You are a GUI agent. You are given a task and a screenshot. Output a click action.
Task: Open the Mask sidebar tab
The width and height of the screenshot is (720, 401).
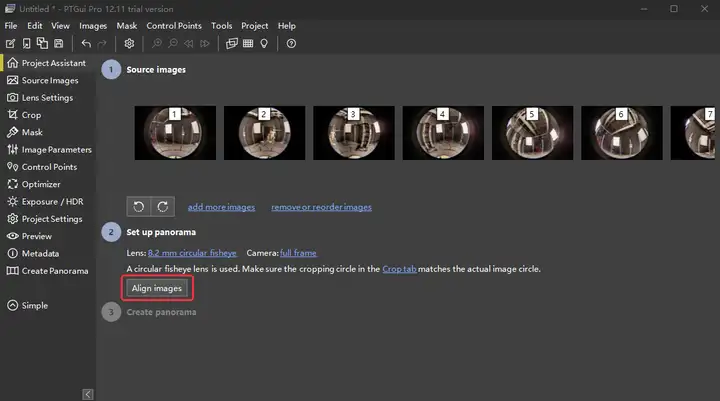[x=25, y=132]
